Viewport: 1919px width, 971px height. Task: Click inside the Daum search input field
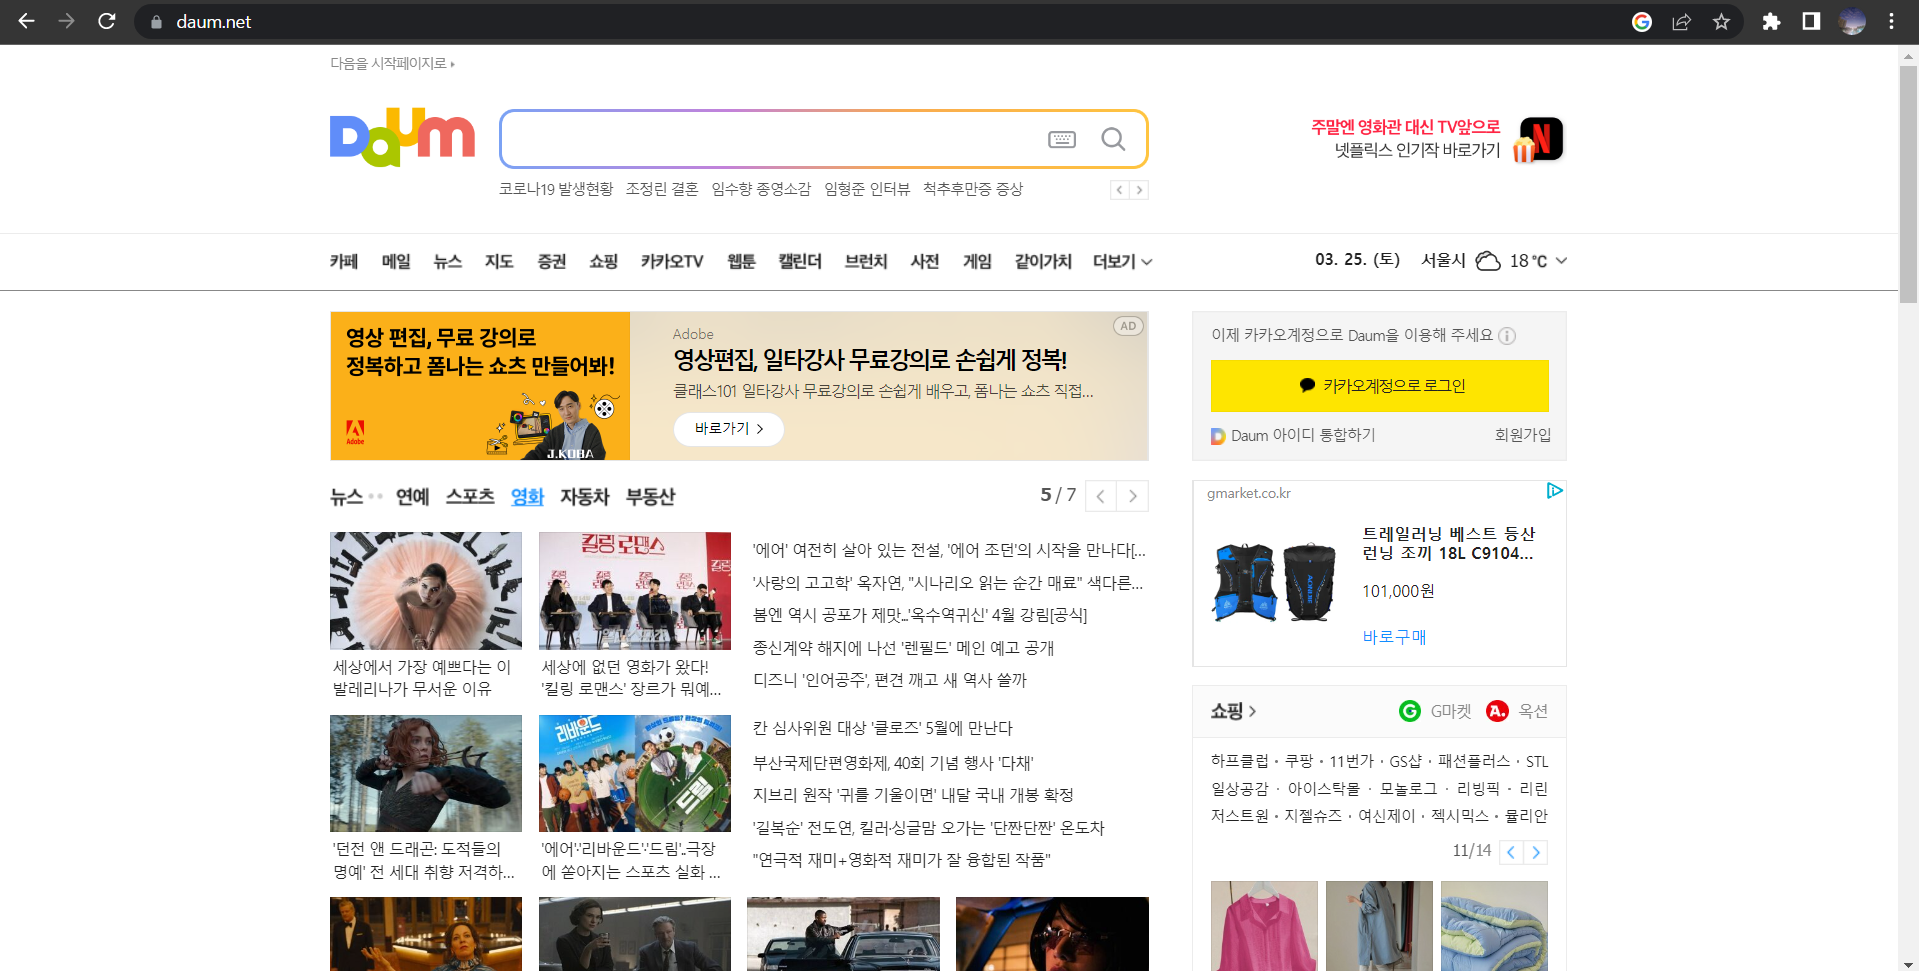770,139
